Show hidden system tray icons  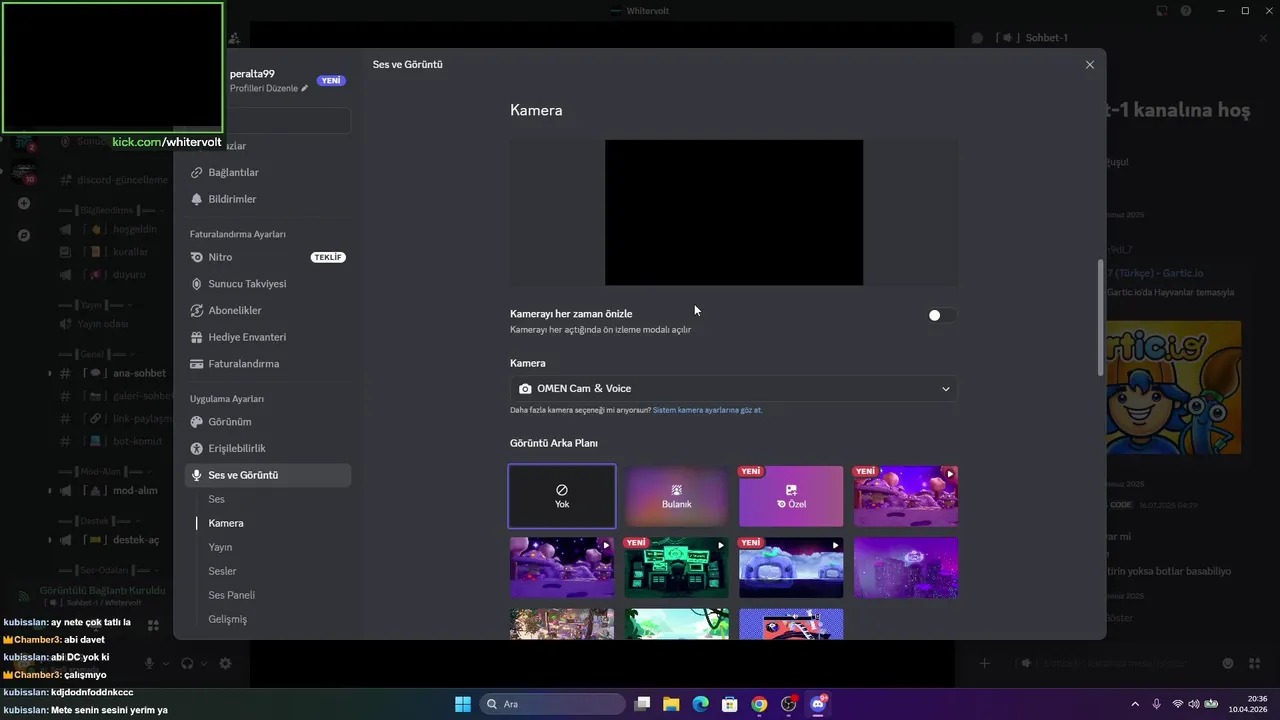click(1134, 704)
